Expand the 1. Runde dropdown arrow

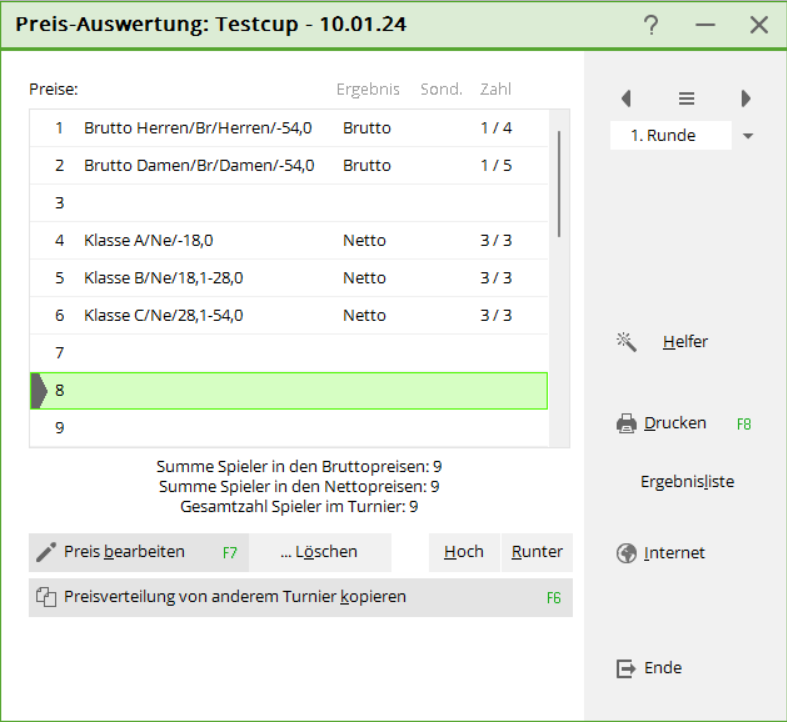point(748,136)
